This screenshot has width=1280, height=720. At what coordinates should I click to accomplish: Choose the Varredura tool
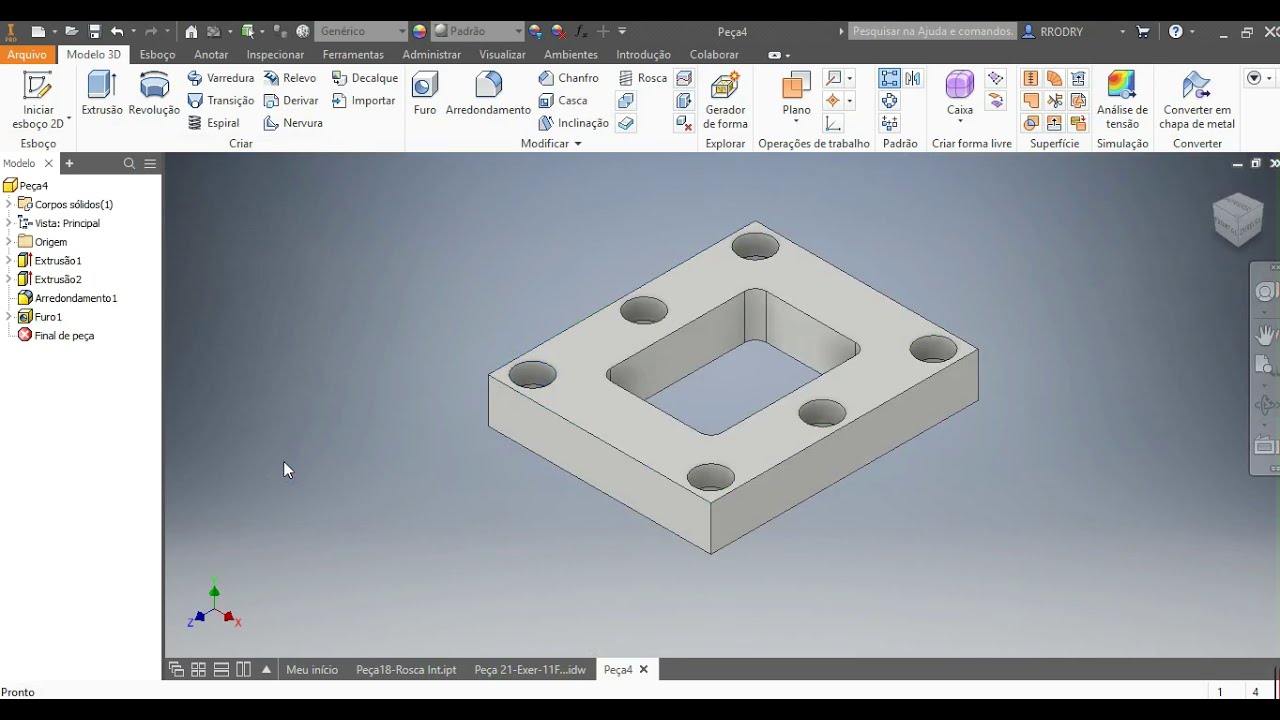click(x=220, y=78)
